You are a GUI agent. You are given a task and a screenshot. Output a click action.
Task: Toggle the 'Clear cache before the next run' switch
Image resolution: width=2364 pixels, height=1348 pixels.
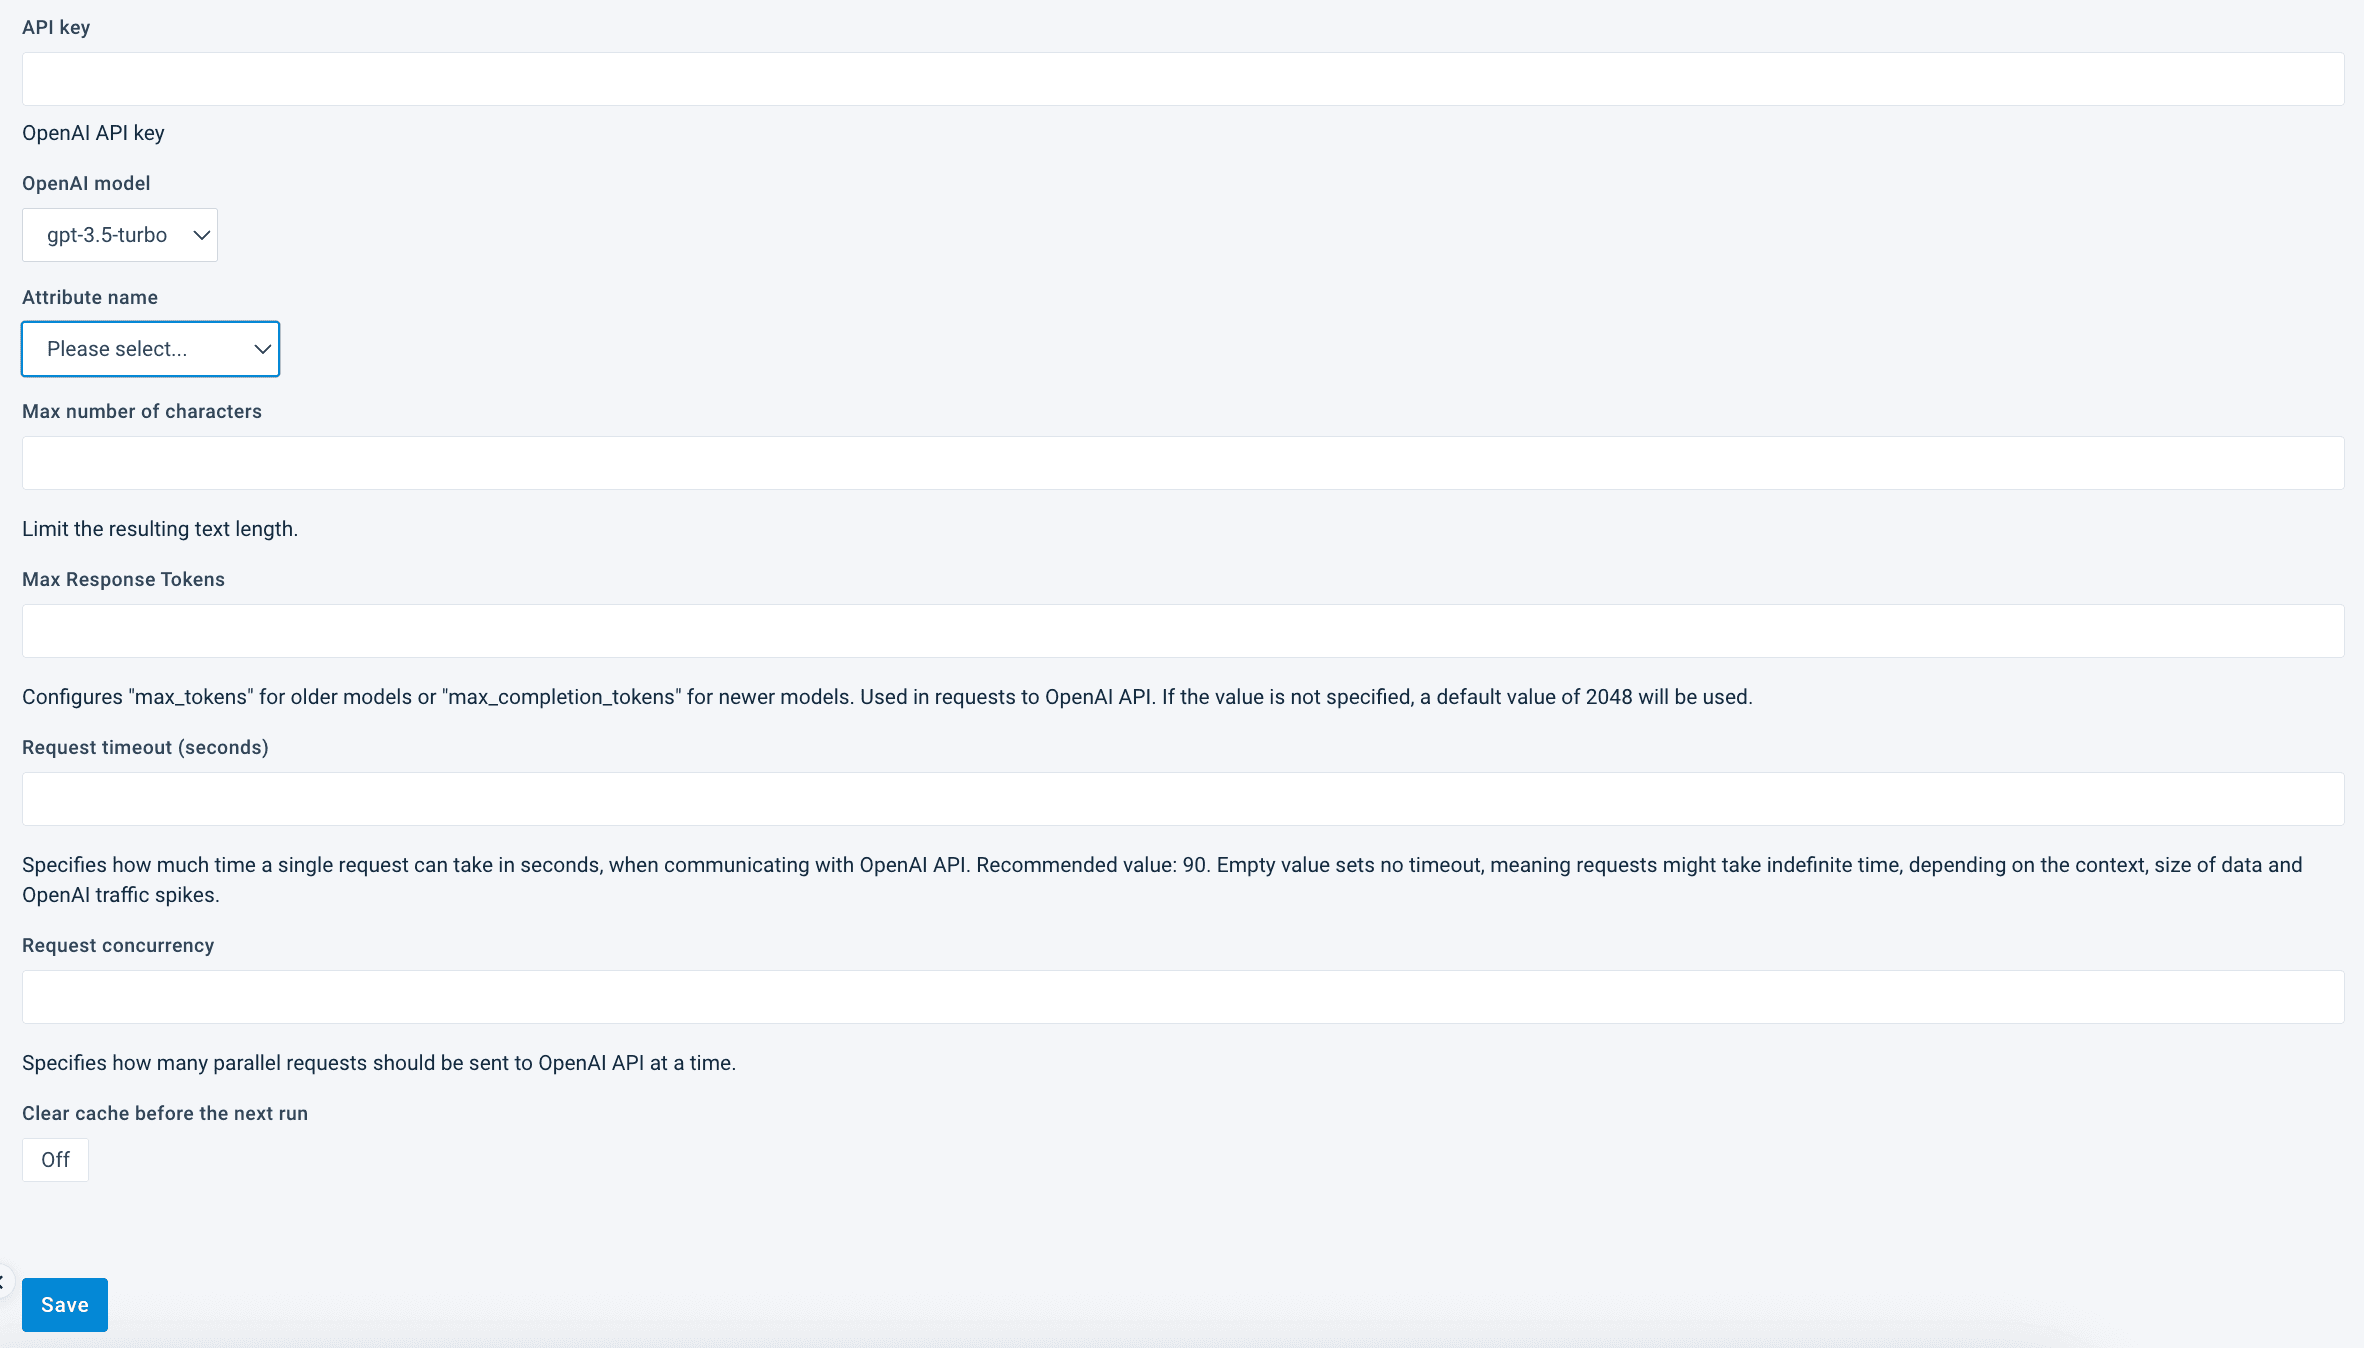[x=55, y=1160]
